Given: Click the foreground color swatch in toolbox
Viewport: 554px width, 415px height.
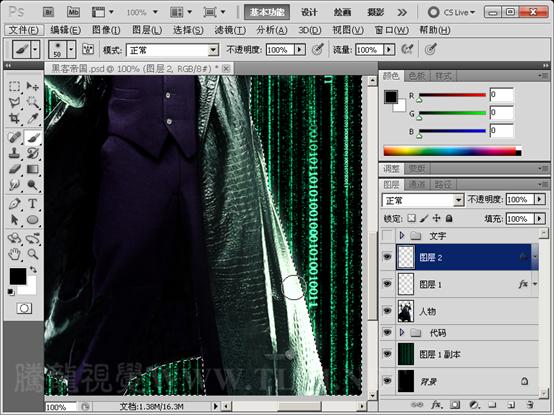Looking at the screenshot, I should (18, 276).
